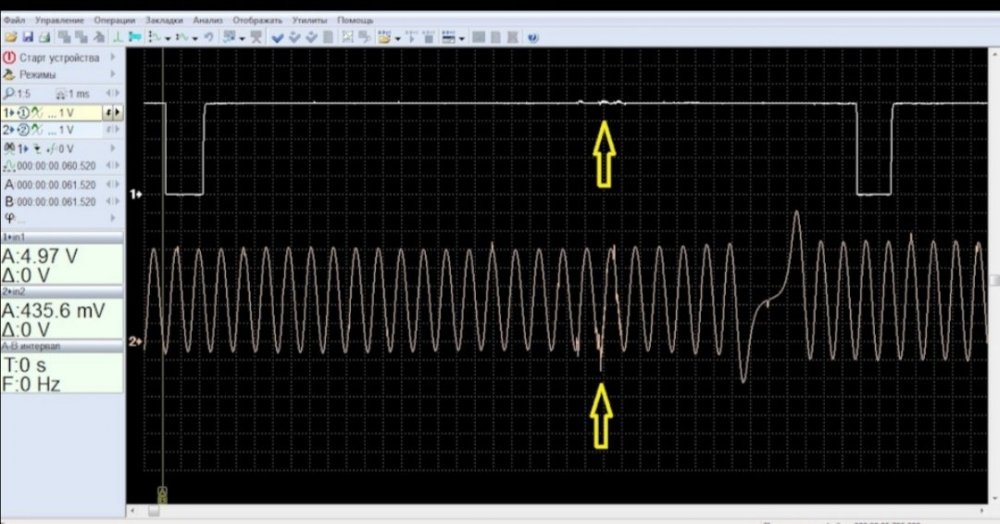Click channel 2 zero-level marker on graph
Screen dimensions: 1000x524
coord(135,342)
